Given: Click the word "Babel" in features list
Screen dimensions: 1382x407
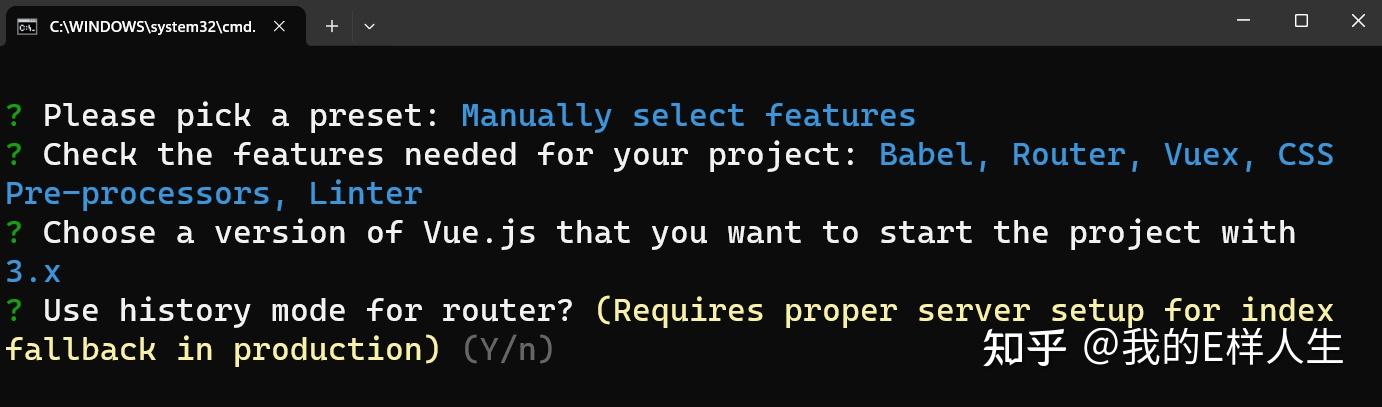Looking at the screenshot, I should 935,155.
